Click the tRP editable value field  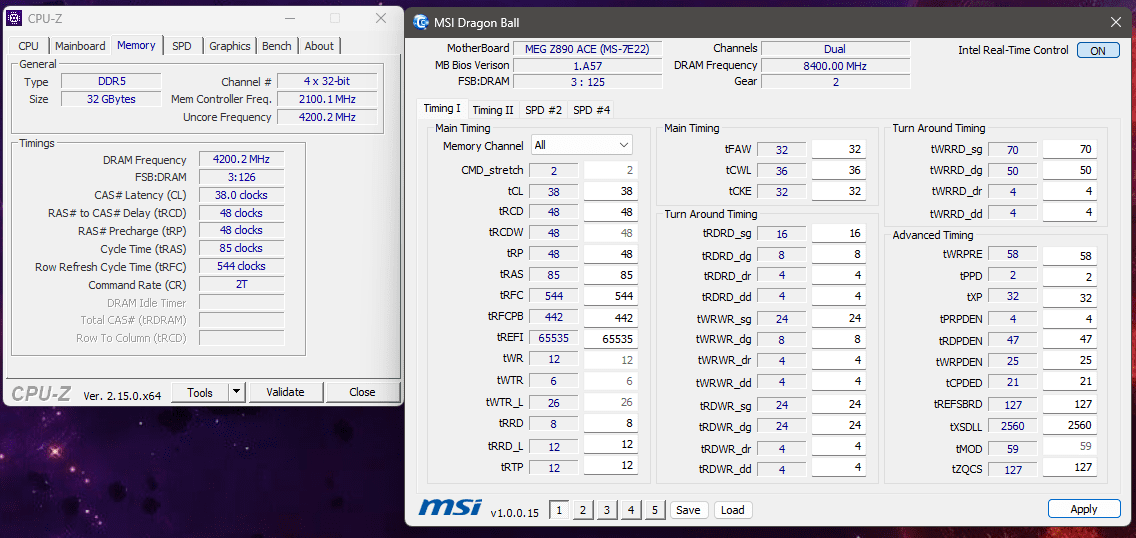611,254
